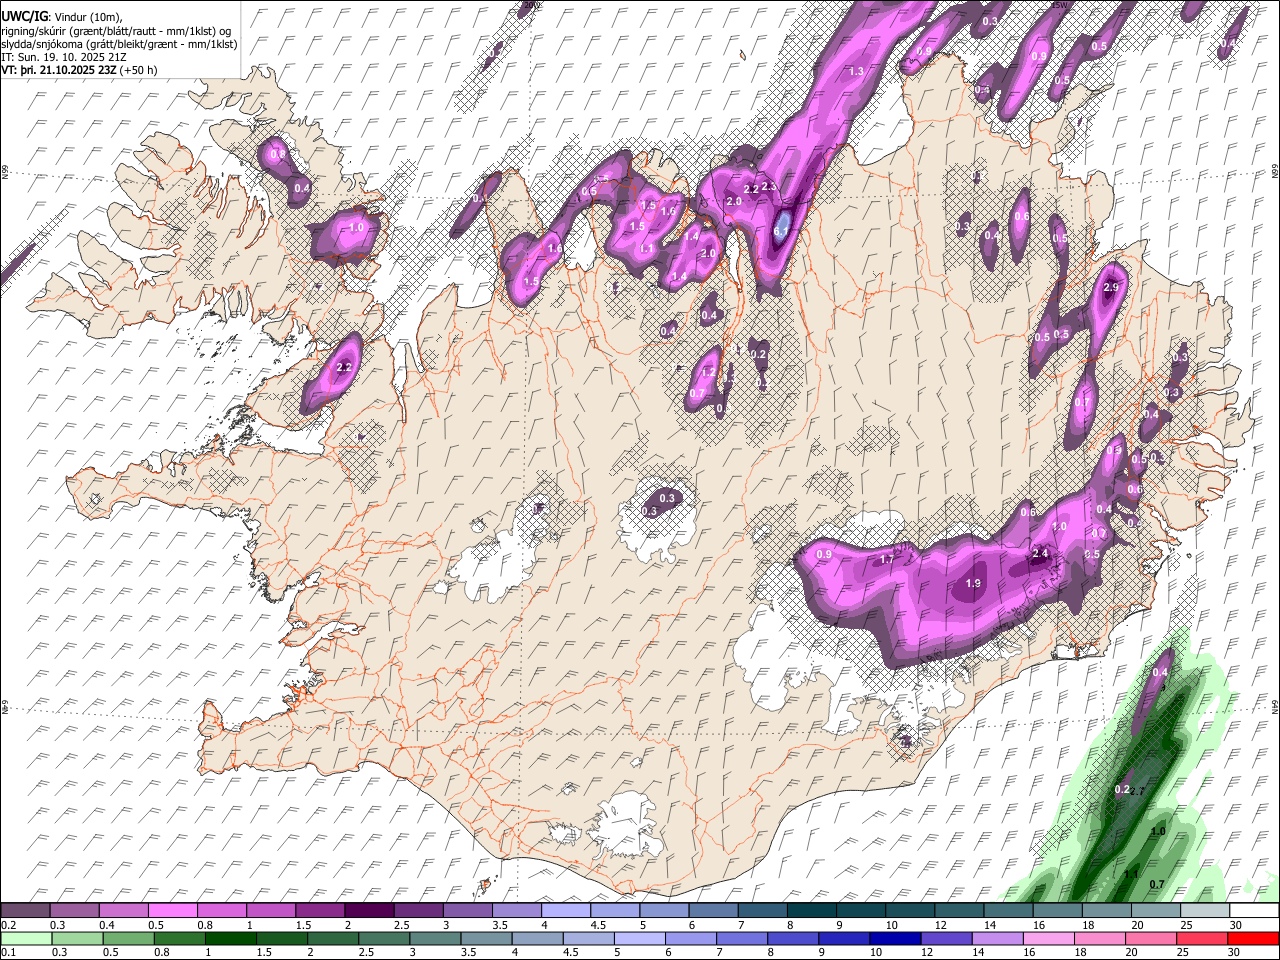Click the upper legend swatch between 3 and 3.5
Image resolution: width=1280 pixels, height=960 pixels.
pyautogui.click(x=467, y=911)
